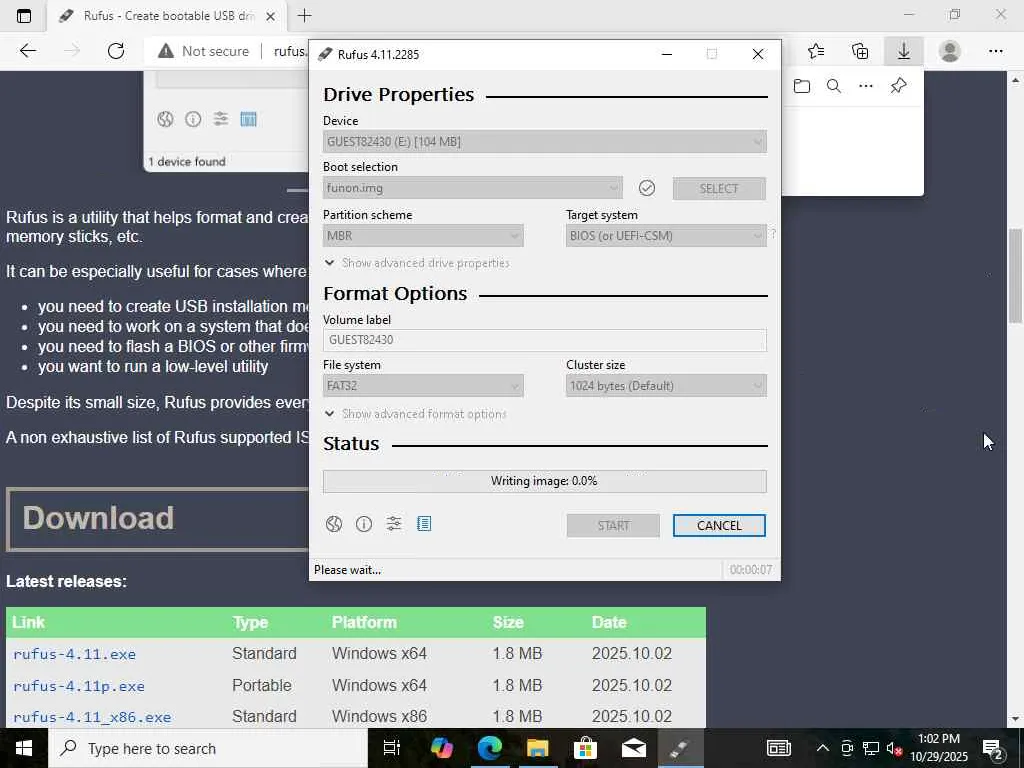Screen dimensions: 1024x768
Task: Open Copilot from taskbar
Action: [x=442, y=748]
